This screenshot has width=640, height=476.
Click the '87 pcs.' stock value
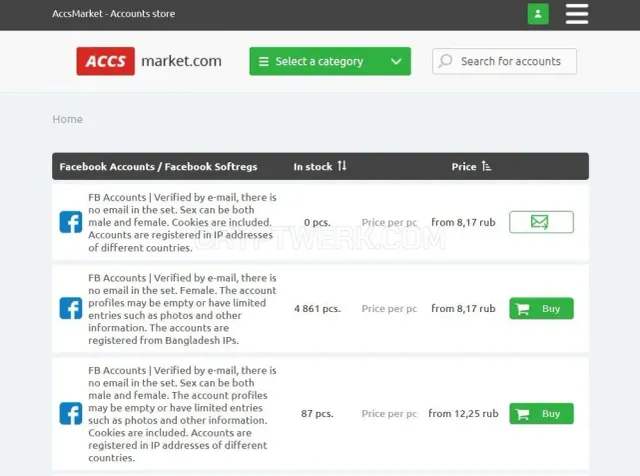317,414
